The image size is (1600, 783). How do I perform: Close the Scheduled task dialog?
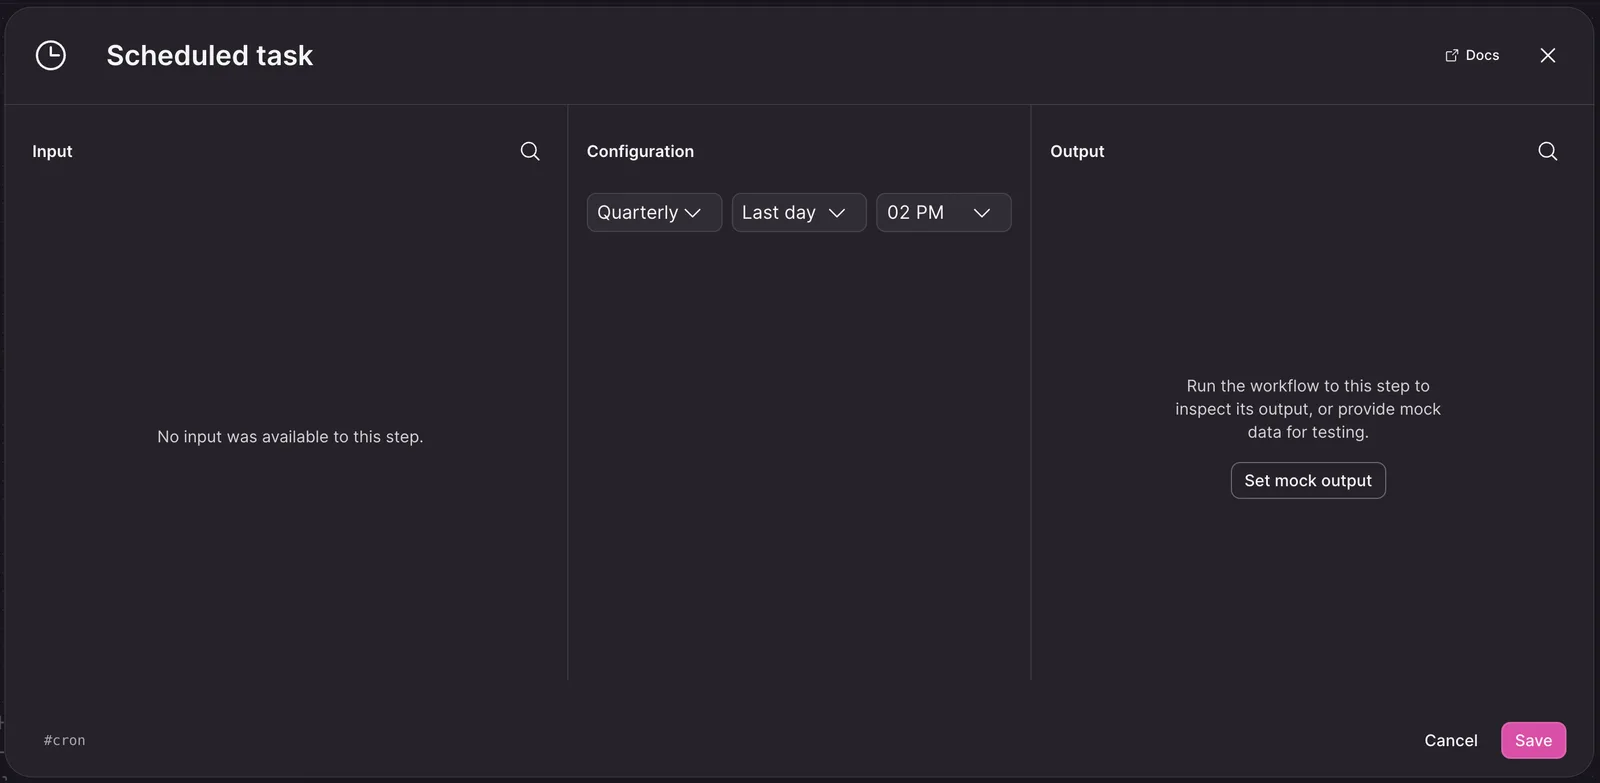[1547, 55]
